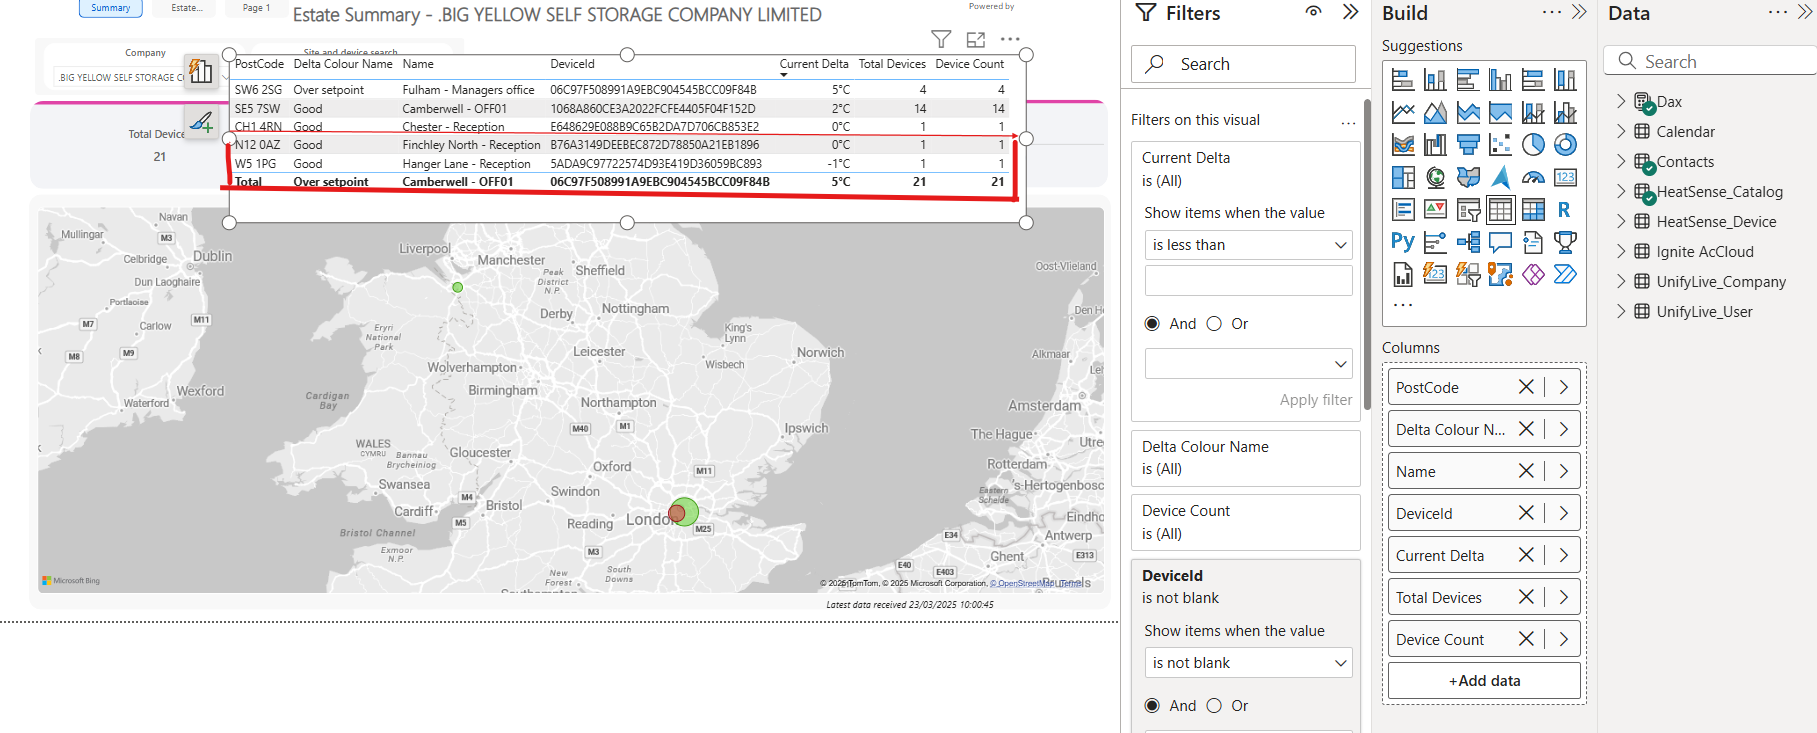Screen dimensions: 1817x733
Task: Collapse the Filters pane with double chevron
Action: (1350, 12)
